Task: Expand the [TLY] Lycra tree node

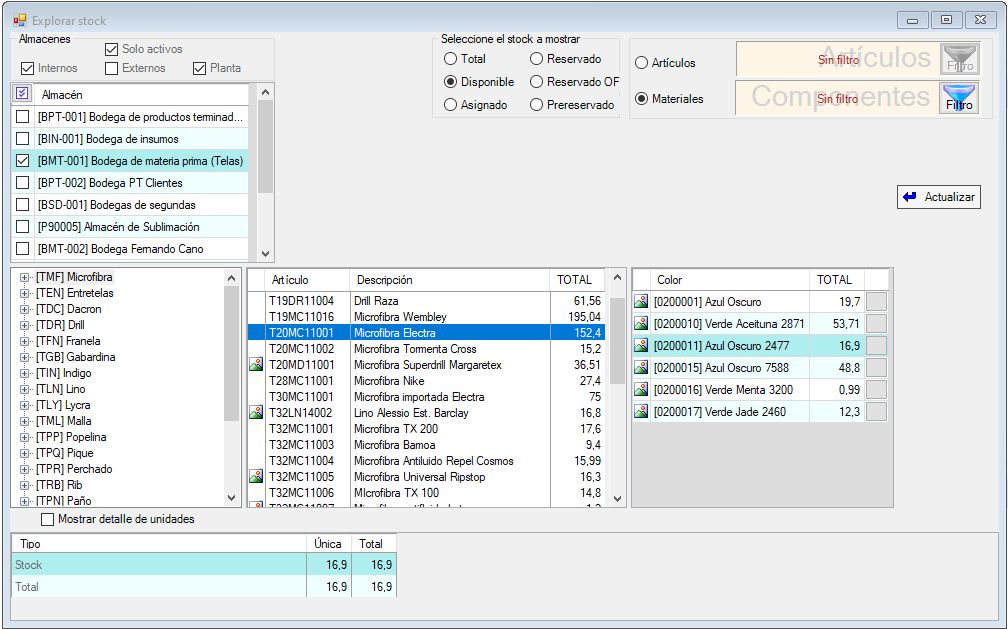Action: pyautogui.click(x=24, y=405)
